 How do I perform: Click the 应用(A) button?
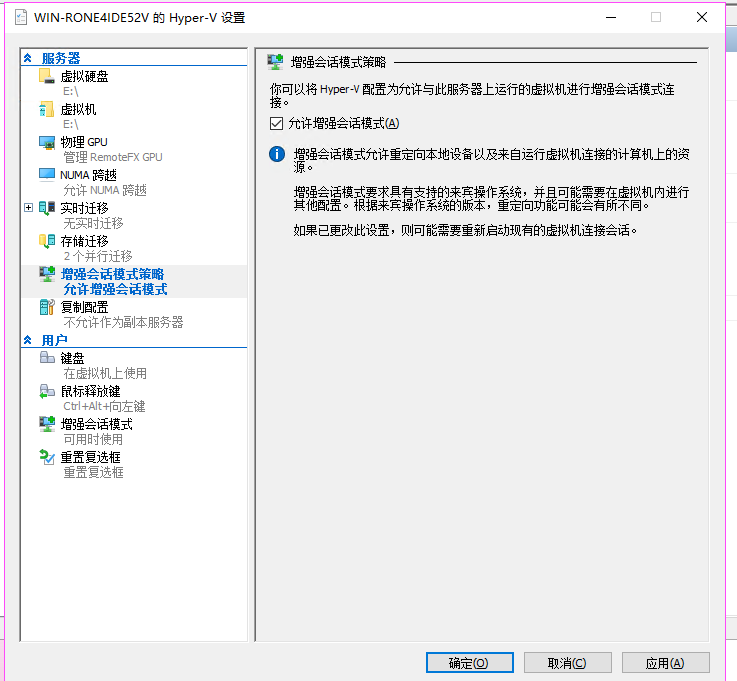pos(665,663)
